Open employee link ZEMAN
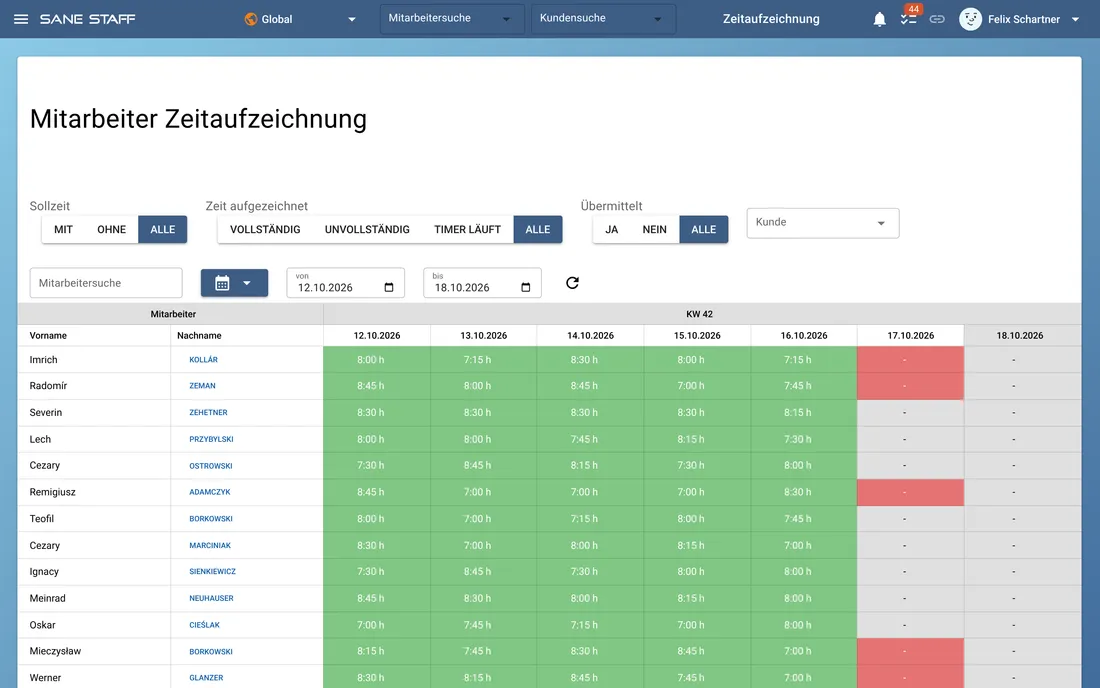Viewport: 1100px width, 688px height. (x=202, y=386)
